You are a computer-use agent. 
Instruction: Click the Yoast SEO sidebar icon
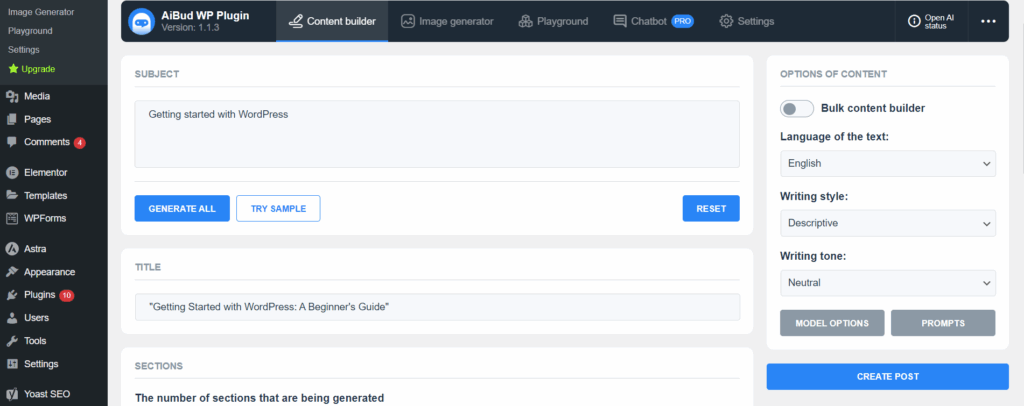point(12,394)
